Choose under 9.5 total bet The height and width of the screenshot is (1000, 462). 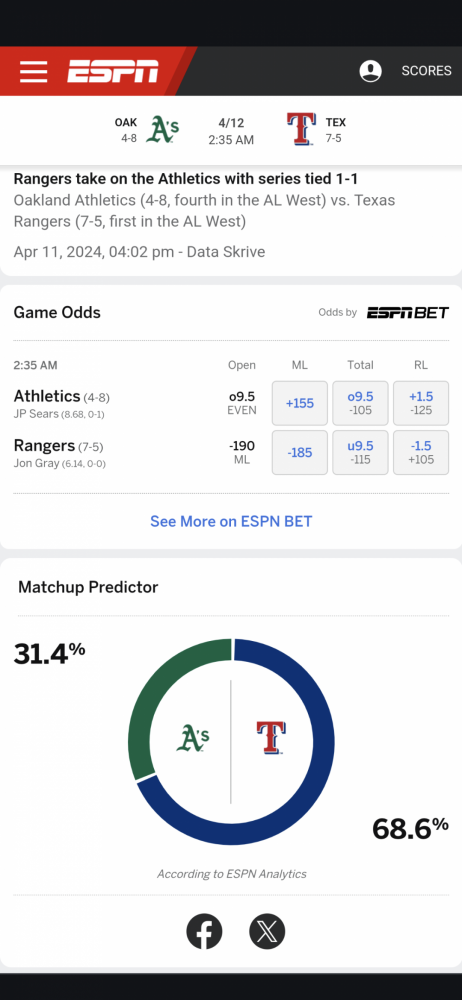click(361, 453)
